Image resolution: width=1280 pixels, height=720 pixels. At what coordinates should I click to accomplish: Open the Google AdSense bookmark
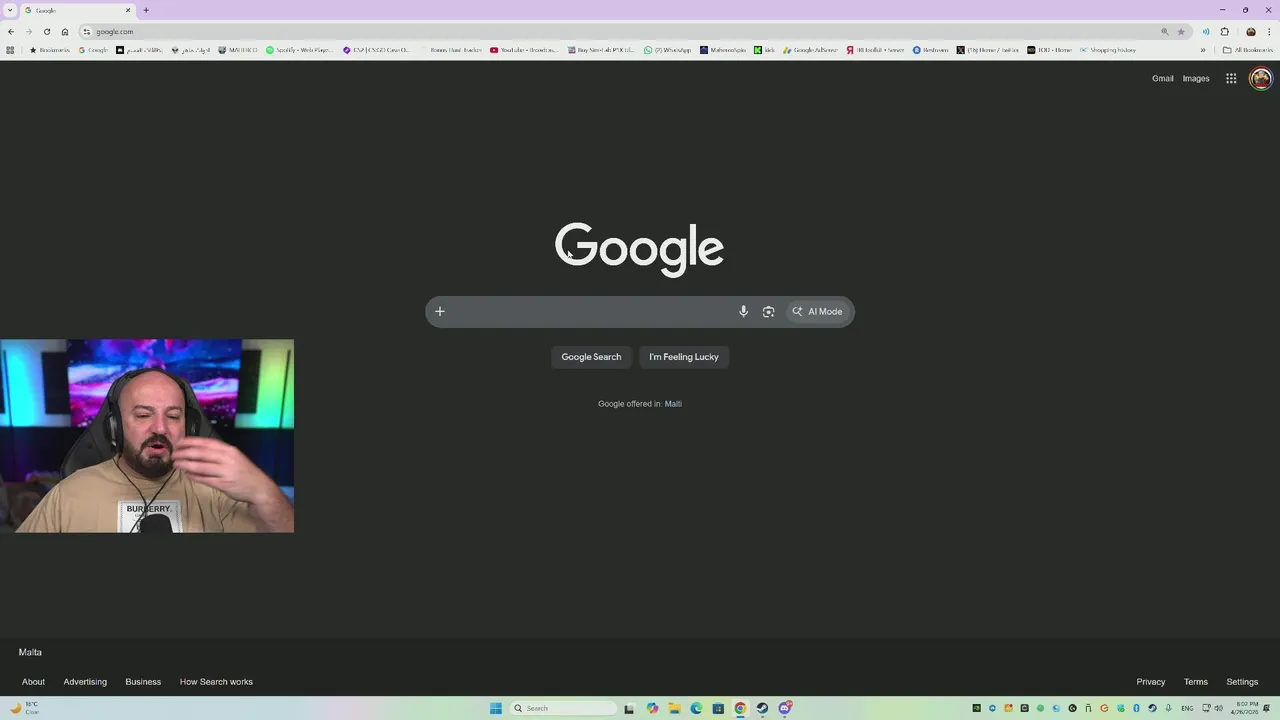coord(810,50)
